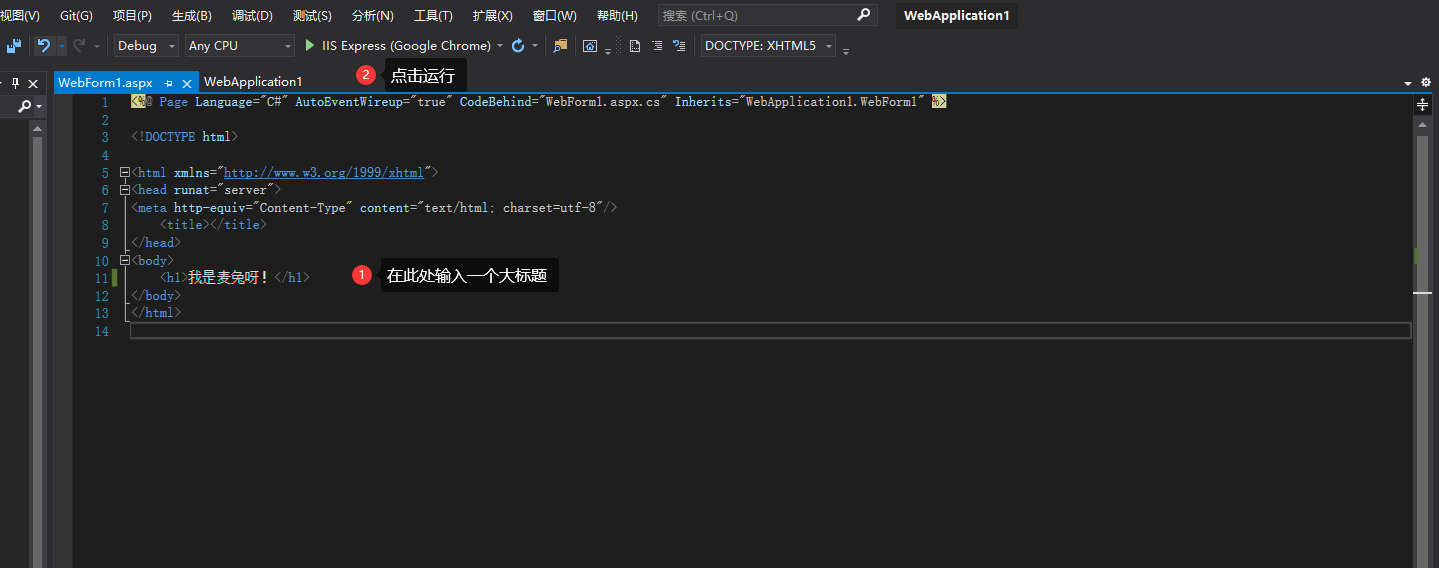Open the http://www.w3.org/1999/xhtml link
Image resolution: width=1439 pixels, height=568 pixels.
tap(324, 172)
